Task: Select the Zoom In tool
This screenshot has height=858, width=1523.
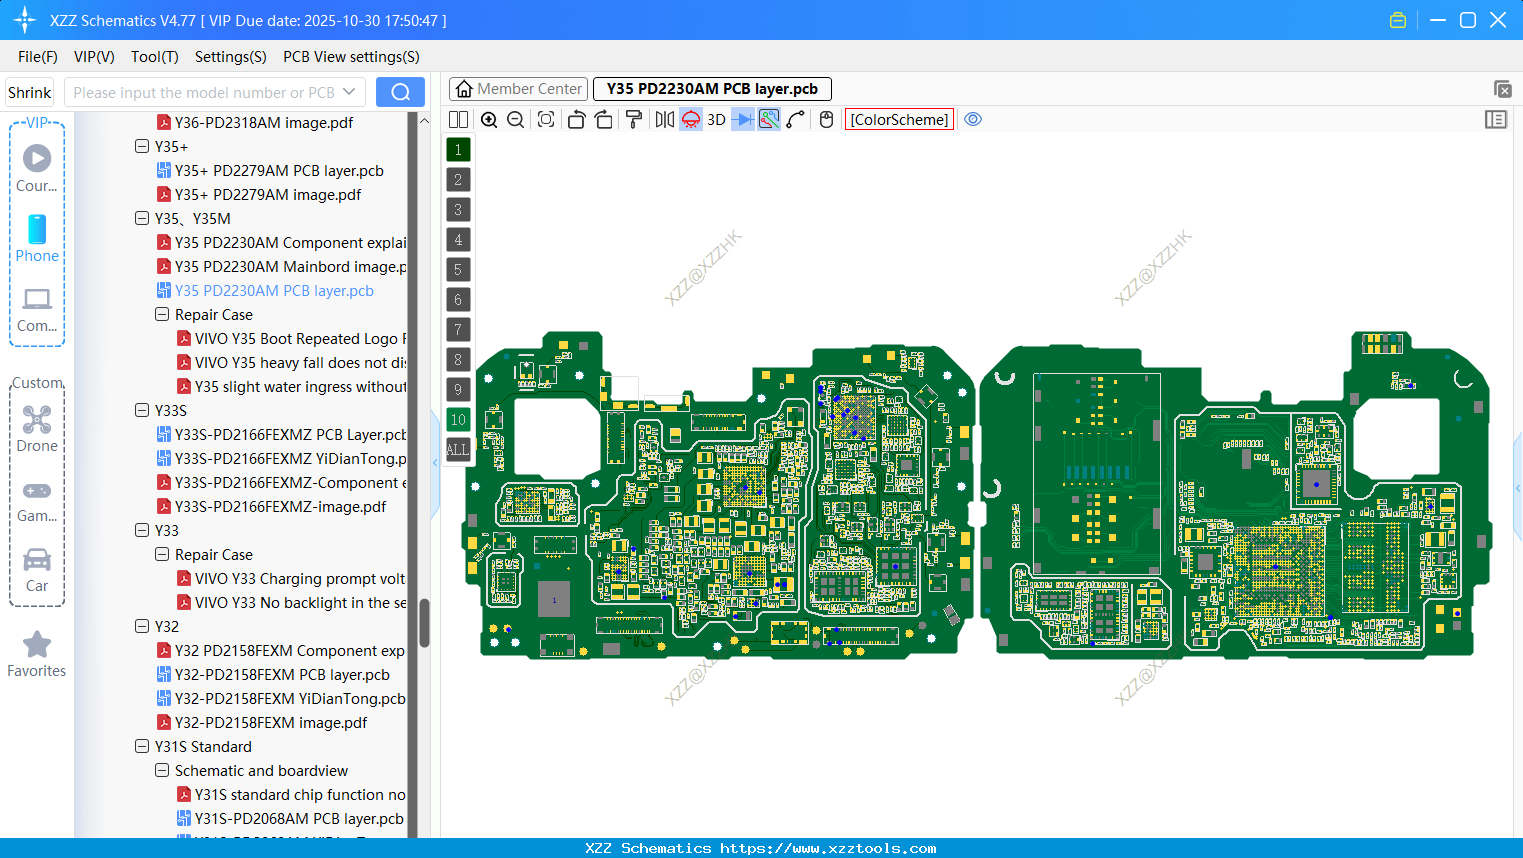Action: (489, 119)
